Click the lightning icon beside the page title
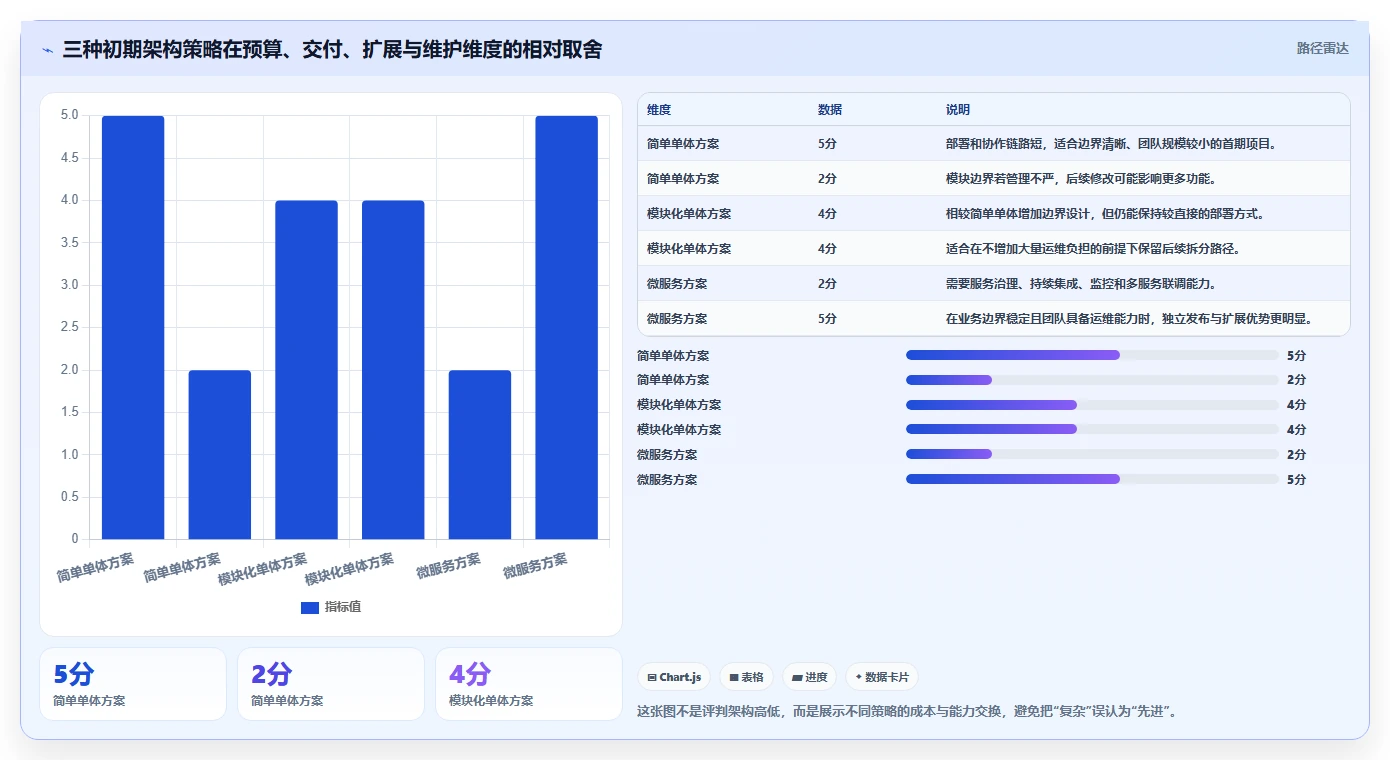Image resolution: width=1390 pixels, height=760 pixels. pyautogui.click(x=47, y=49)
